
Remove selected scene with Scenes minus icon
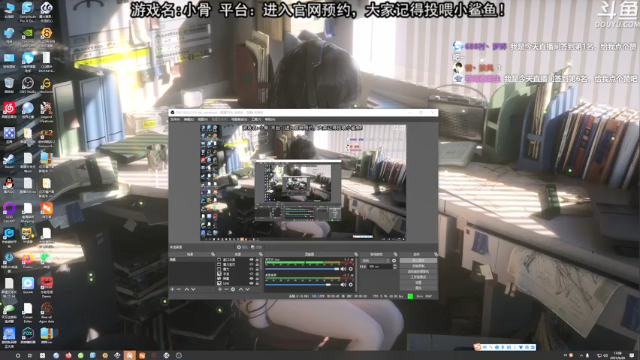click(179, 289)
